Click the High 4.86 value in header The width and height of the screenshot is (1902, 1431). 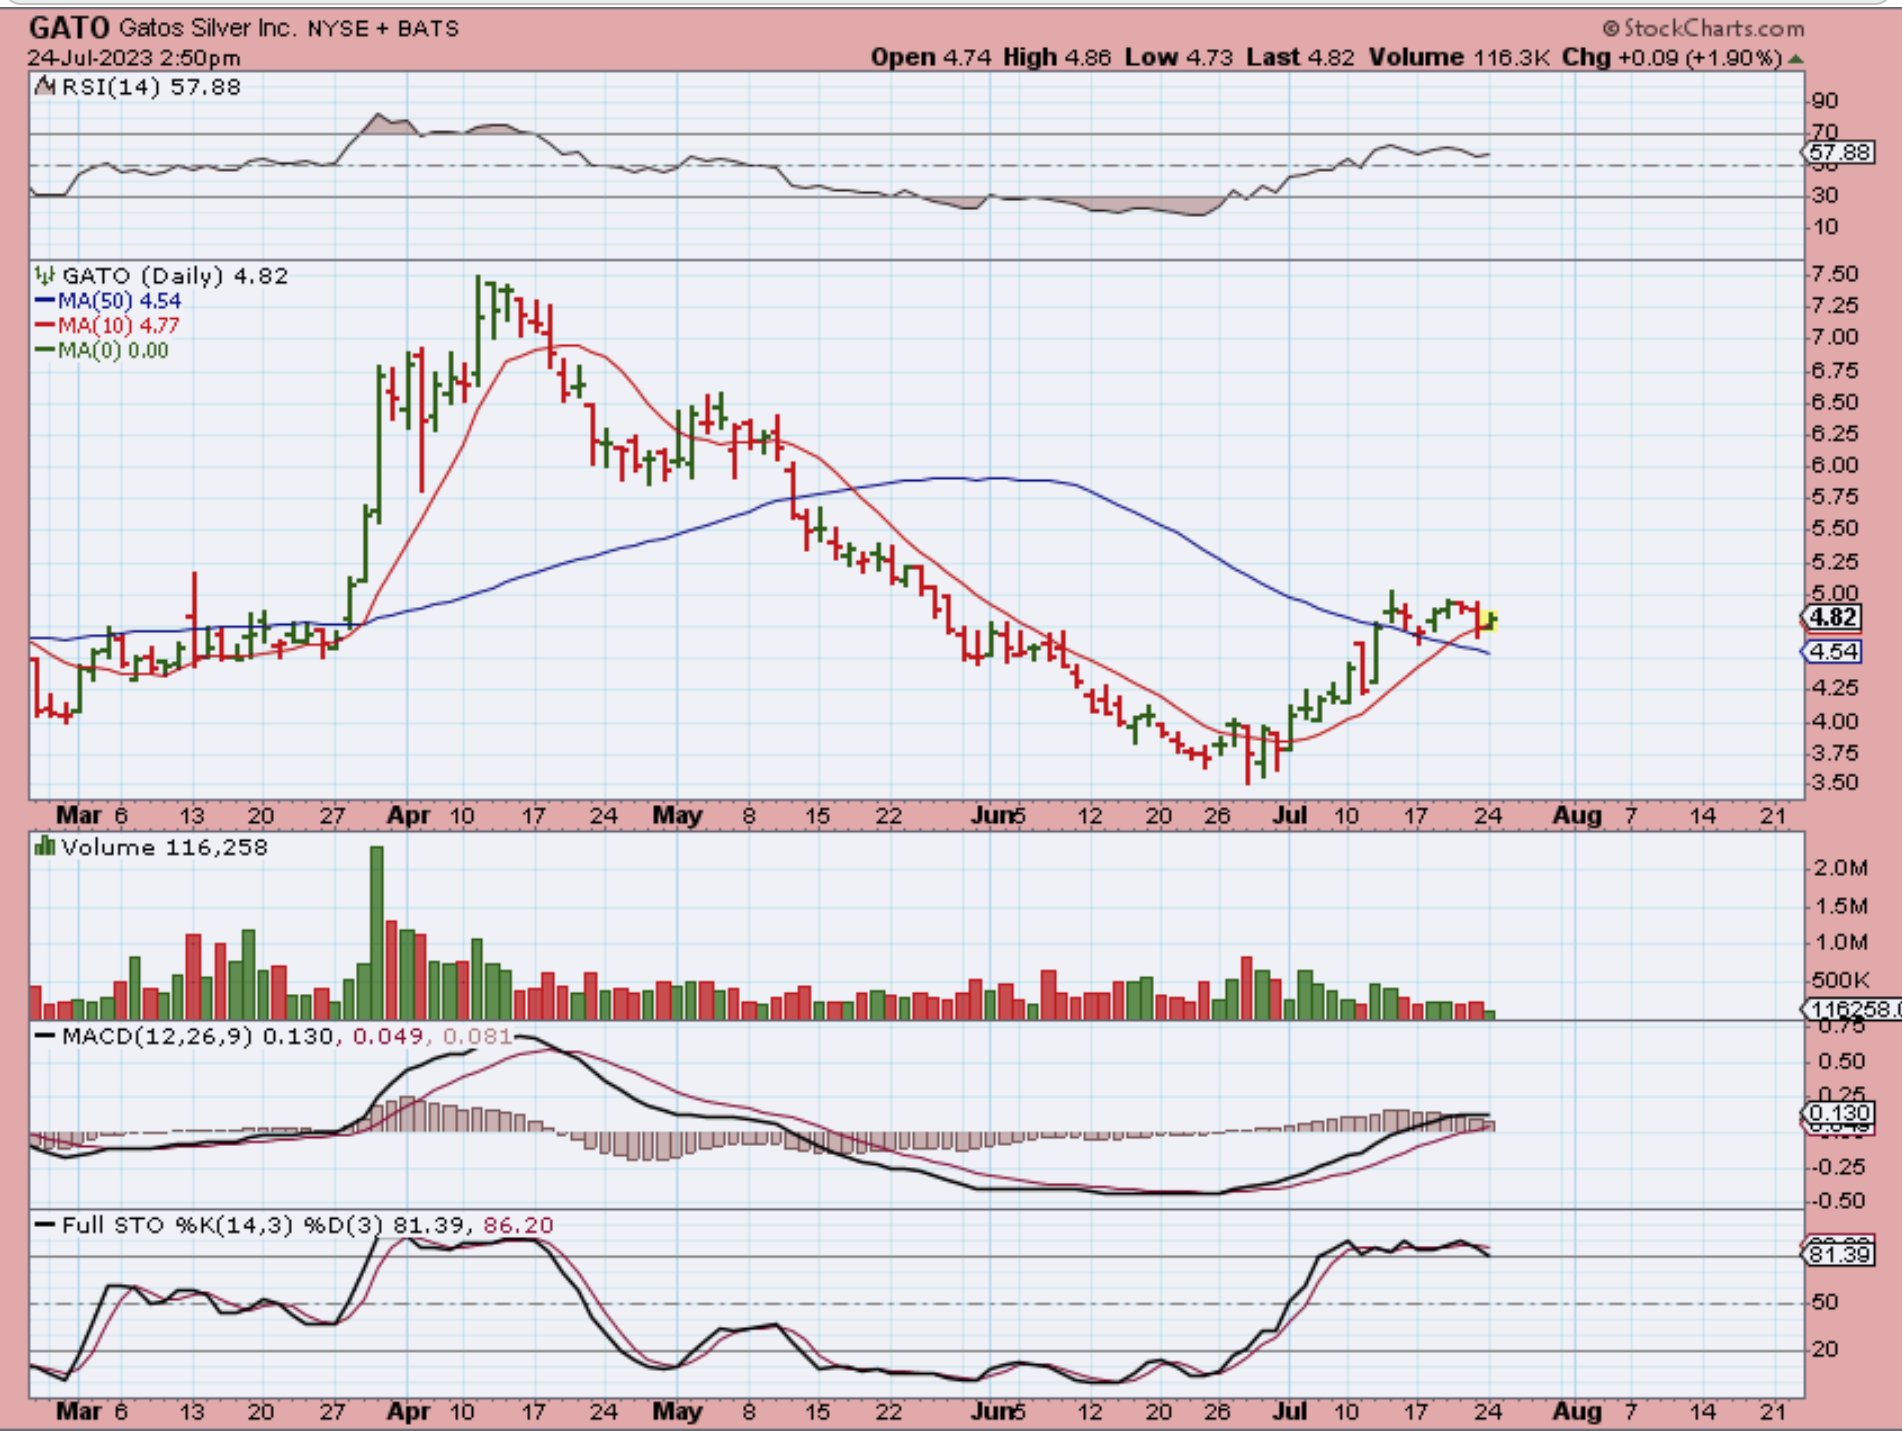click(x=1057, y=57)
